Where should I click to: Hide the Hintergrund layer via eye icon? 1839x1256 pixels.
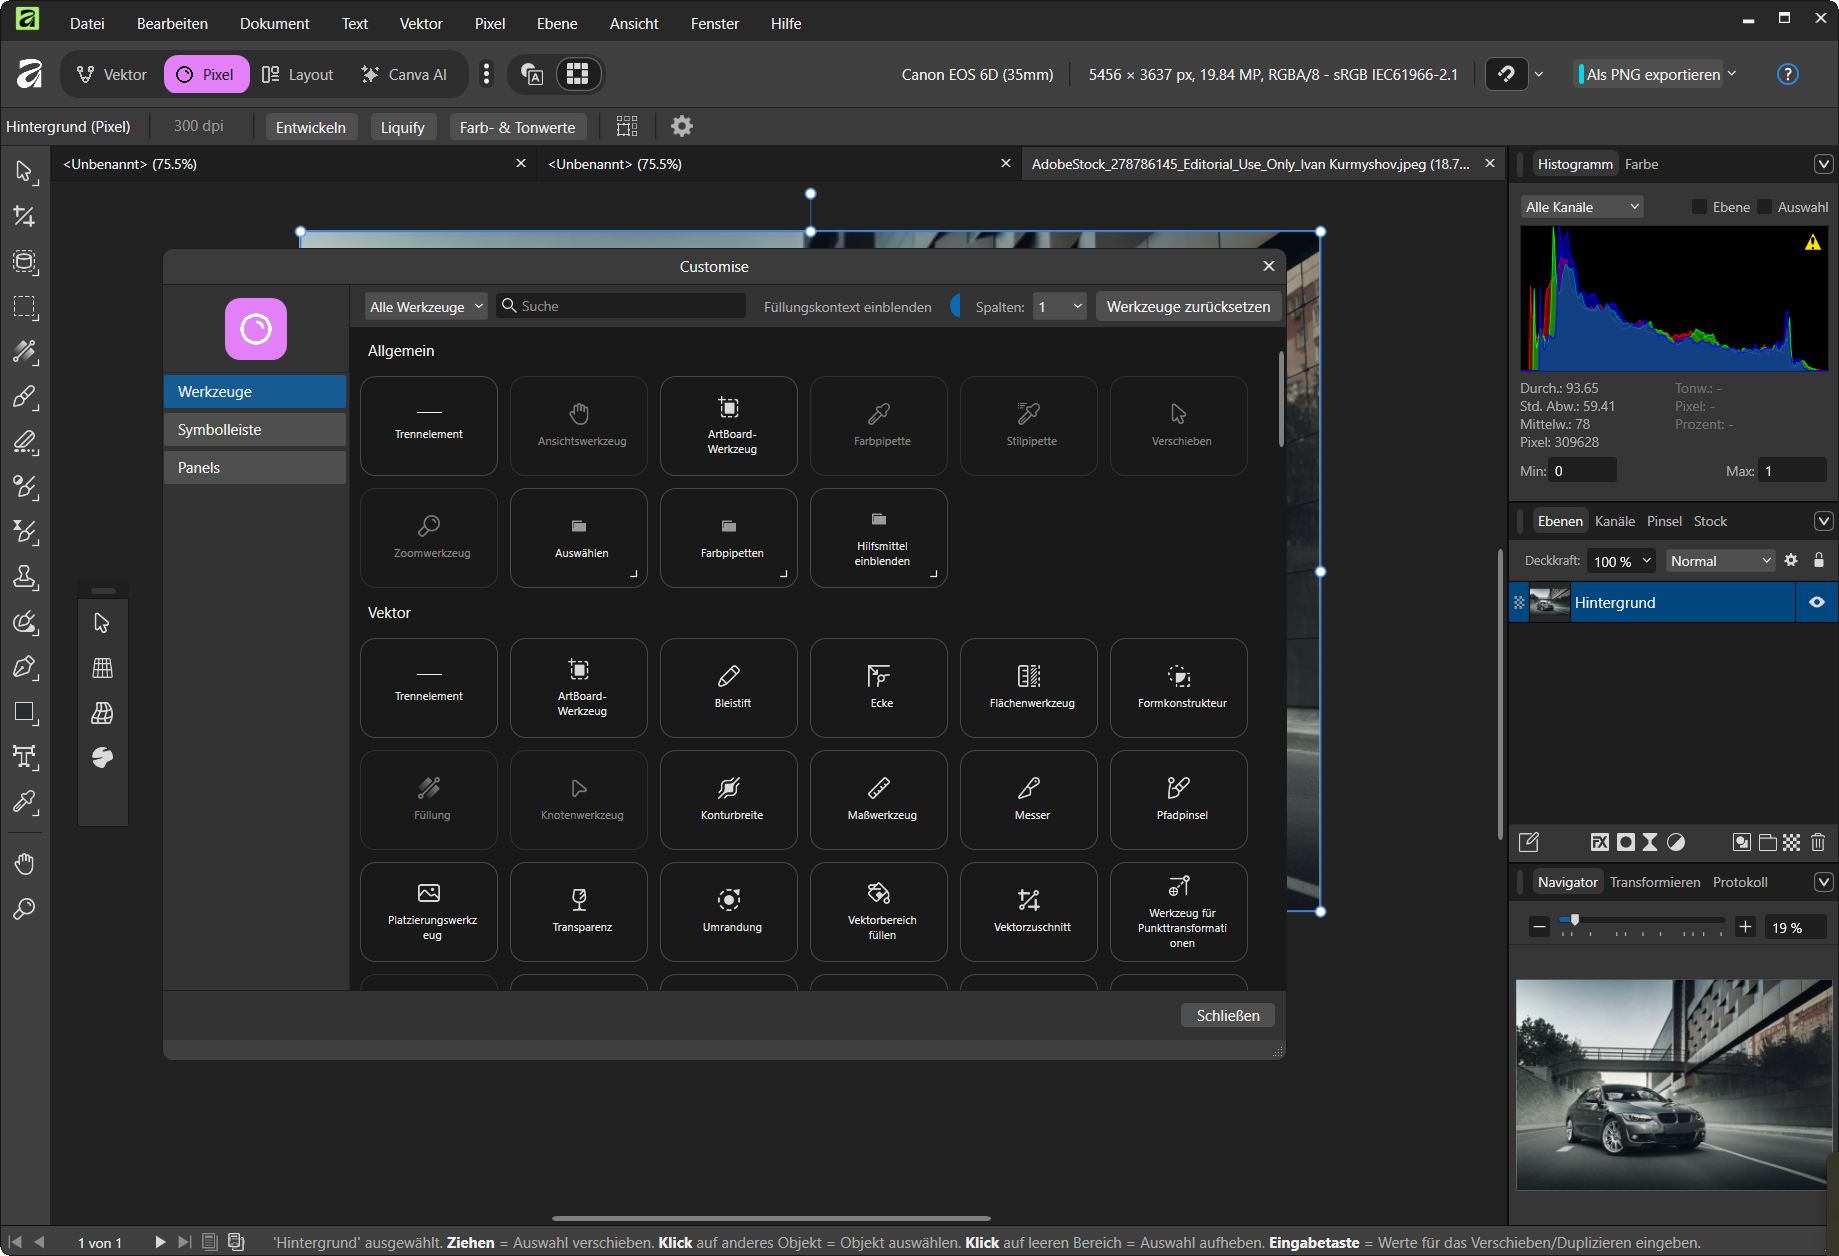[1816, 602]
